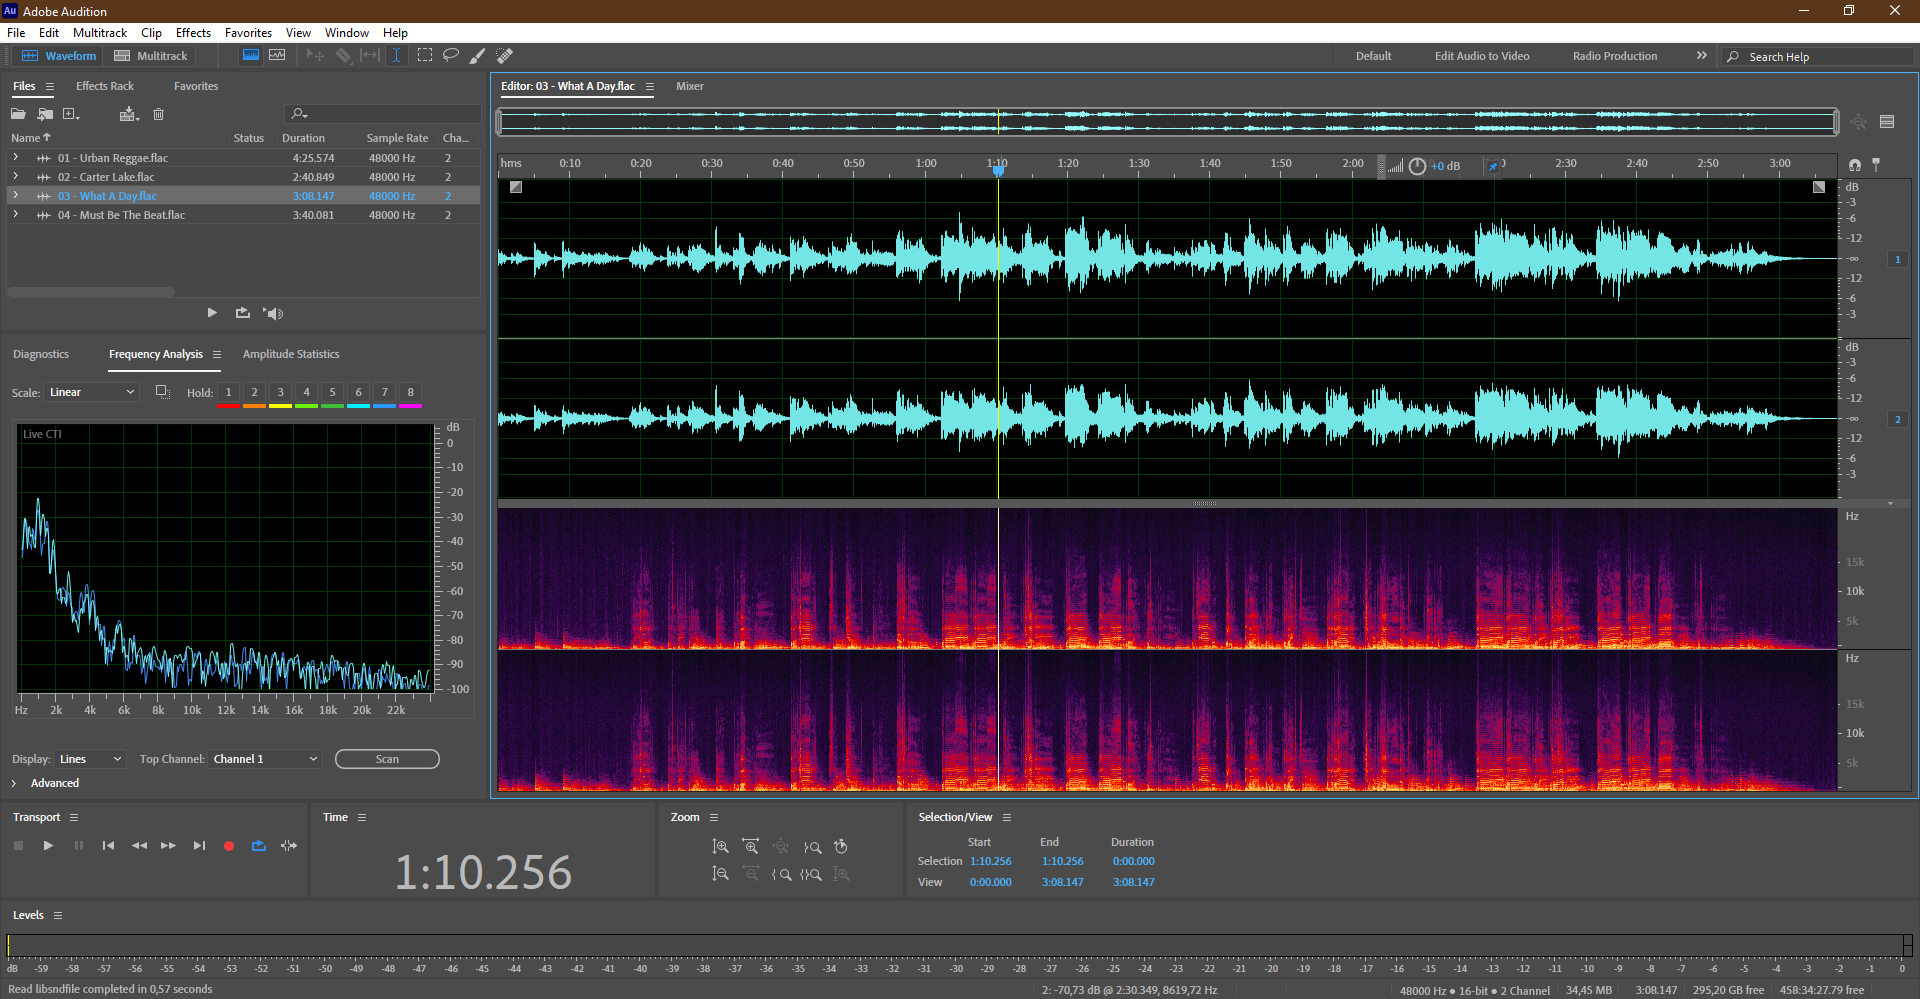Select the Lasso Selection tool
Screen dimensions: 1920x999
click(x=451, y=55)
